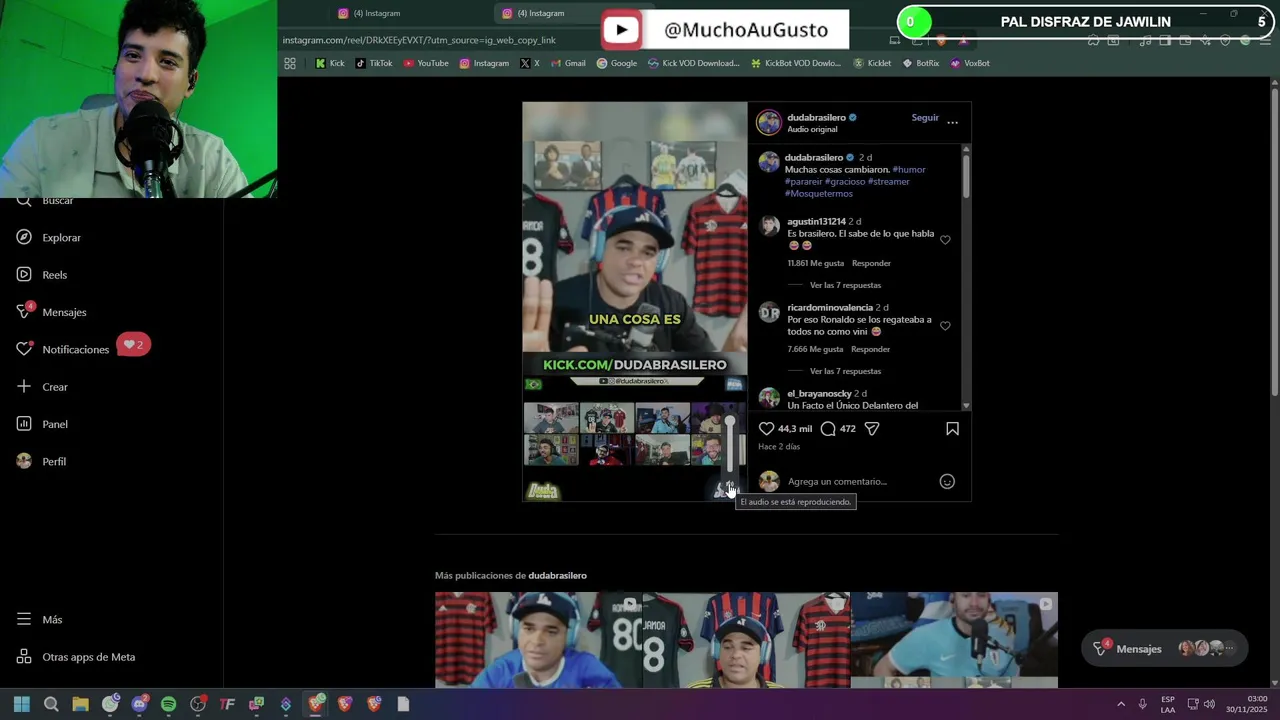Click the comment input field

tap(858, 482)
